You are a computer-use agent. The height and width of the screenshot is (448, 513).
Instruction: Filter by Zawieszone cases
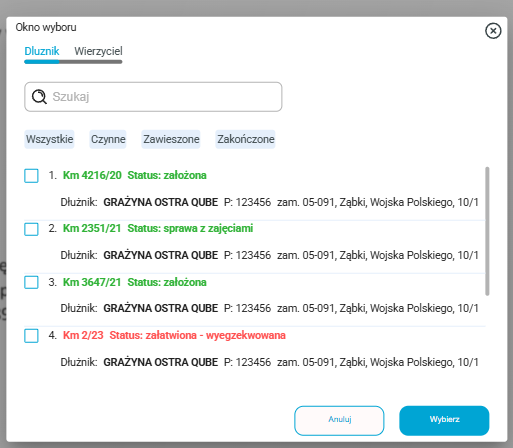click(x=171, y=139)
